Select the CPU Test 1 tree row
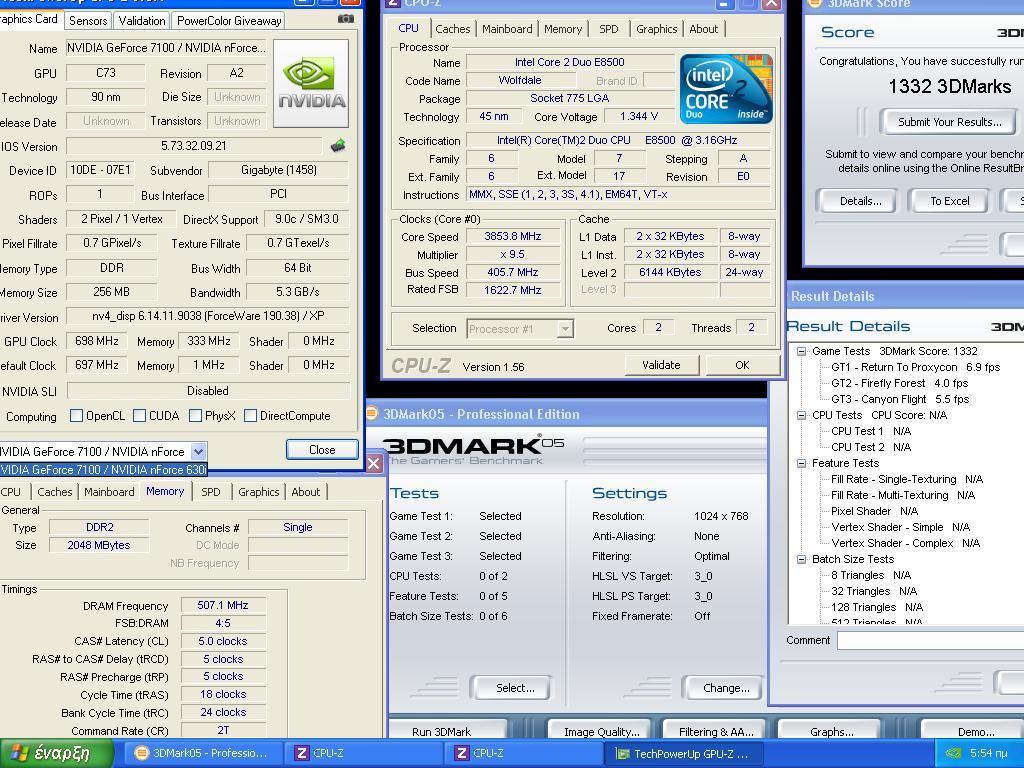 (871, 431)
